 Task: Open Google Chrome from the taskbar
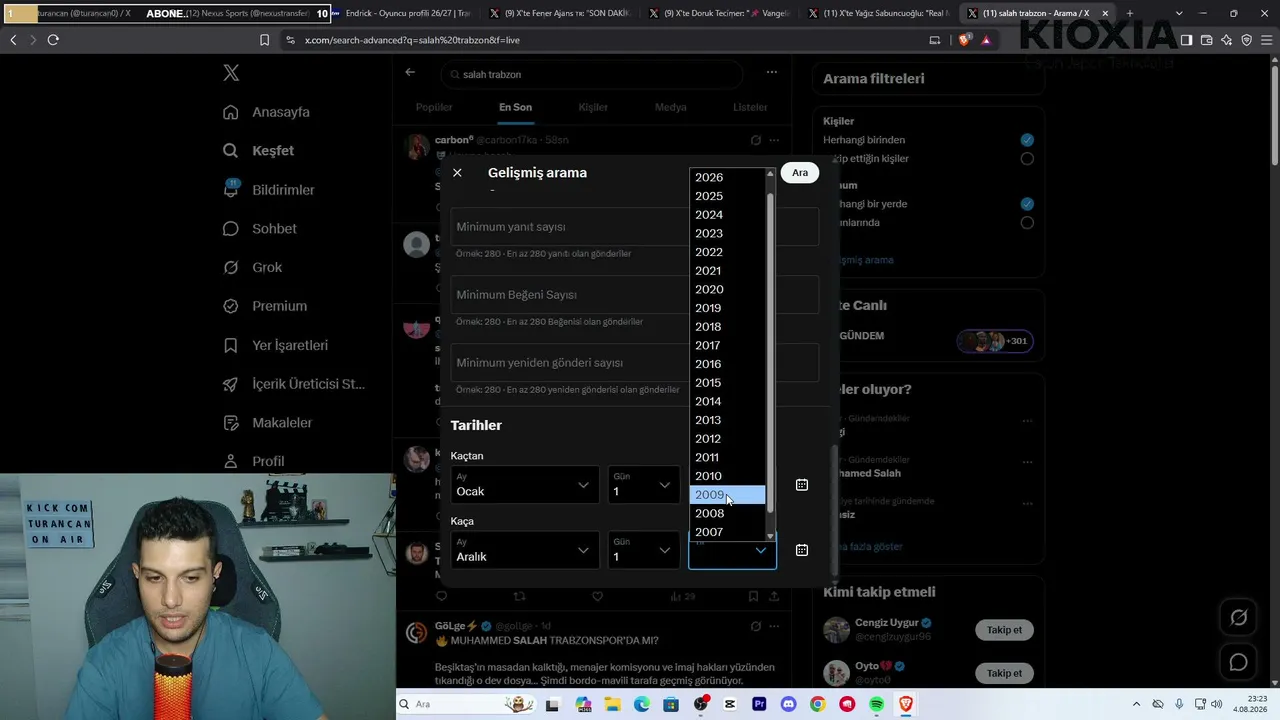click(x=817, y=705)
